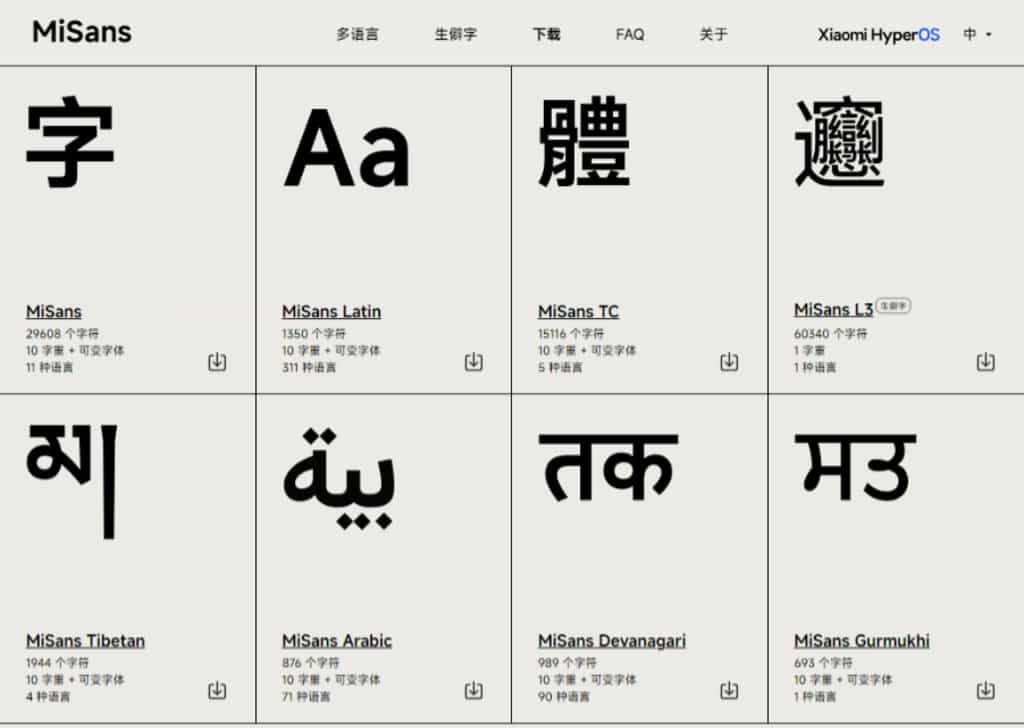Image resolution: width=1024 pixels, height=728 pixels.
Task: Click the Gurmukhi ਸਤ glyph preview
Action: tap(855, 468)
